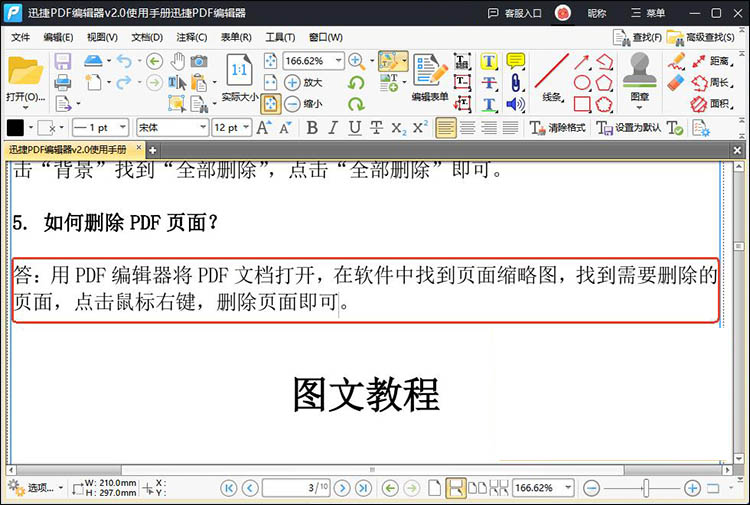The width and height of the screenshot is (750, 505).
Task: Open the 图章 stamp tool
Action: pyautogui.click(x=640, y=78)
